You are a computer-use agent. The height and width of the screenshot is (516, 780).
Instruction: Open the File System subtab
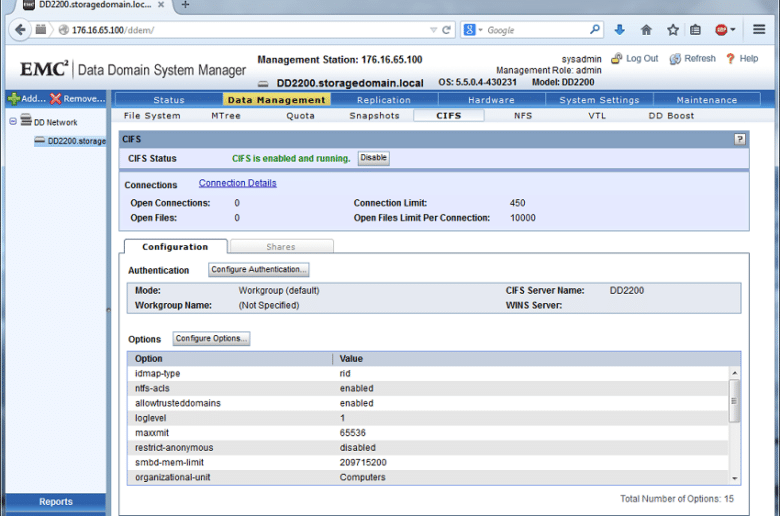[152, 115]
